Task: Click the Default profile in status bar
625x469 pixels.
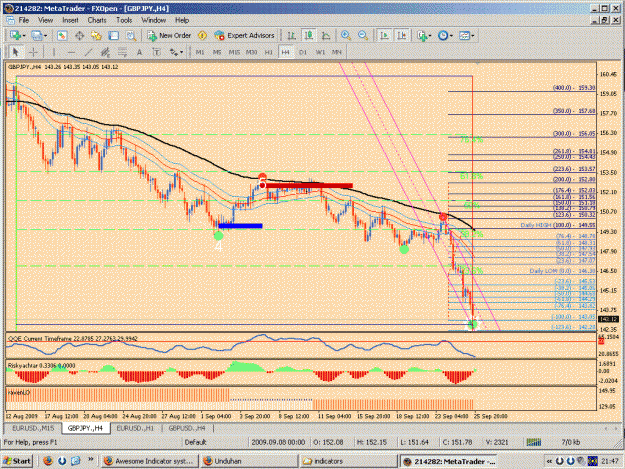Action: coord(195,442)
